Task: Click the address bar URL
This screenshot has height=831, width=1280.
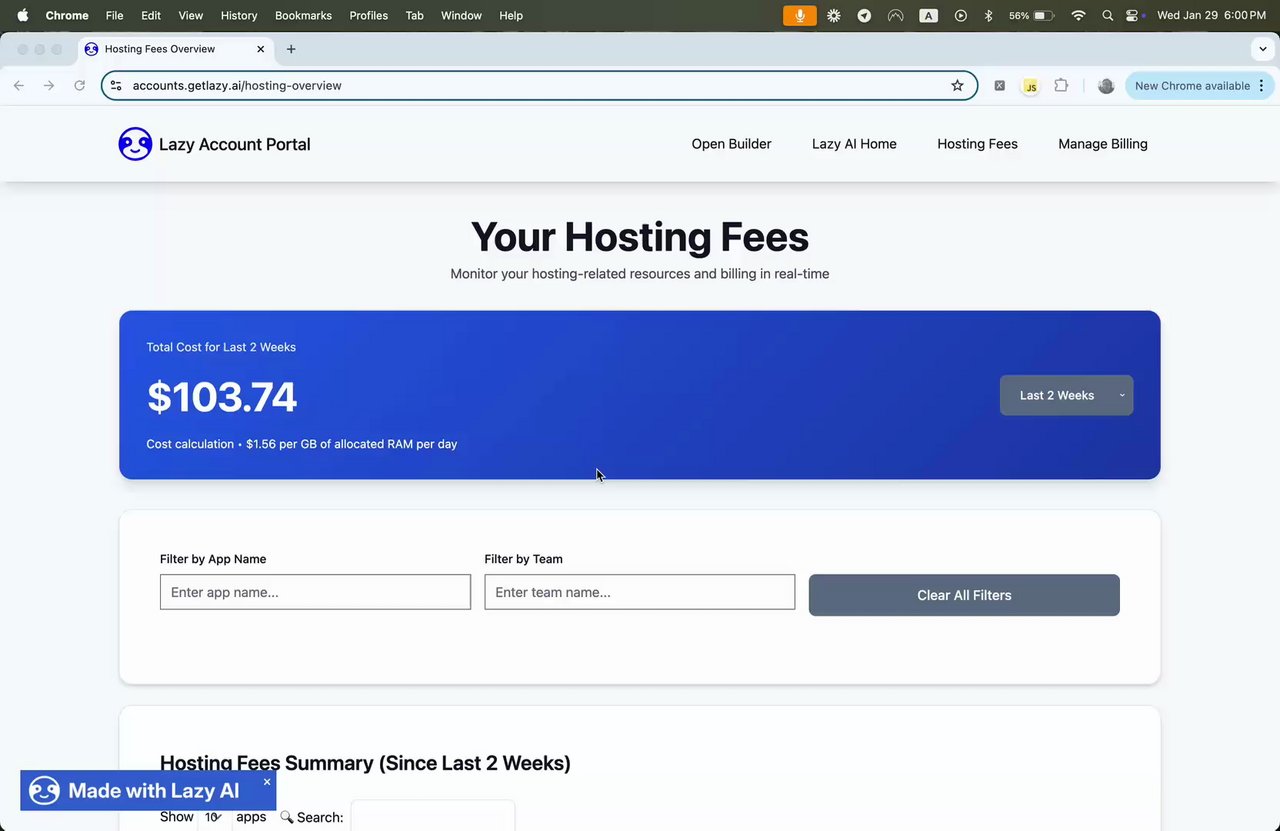Action: click(237, 86)
